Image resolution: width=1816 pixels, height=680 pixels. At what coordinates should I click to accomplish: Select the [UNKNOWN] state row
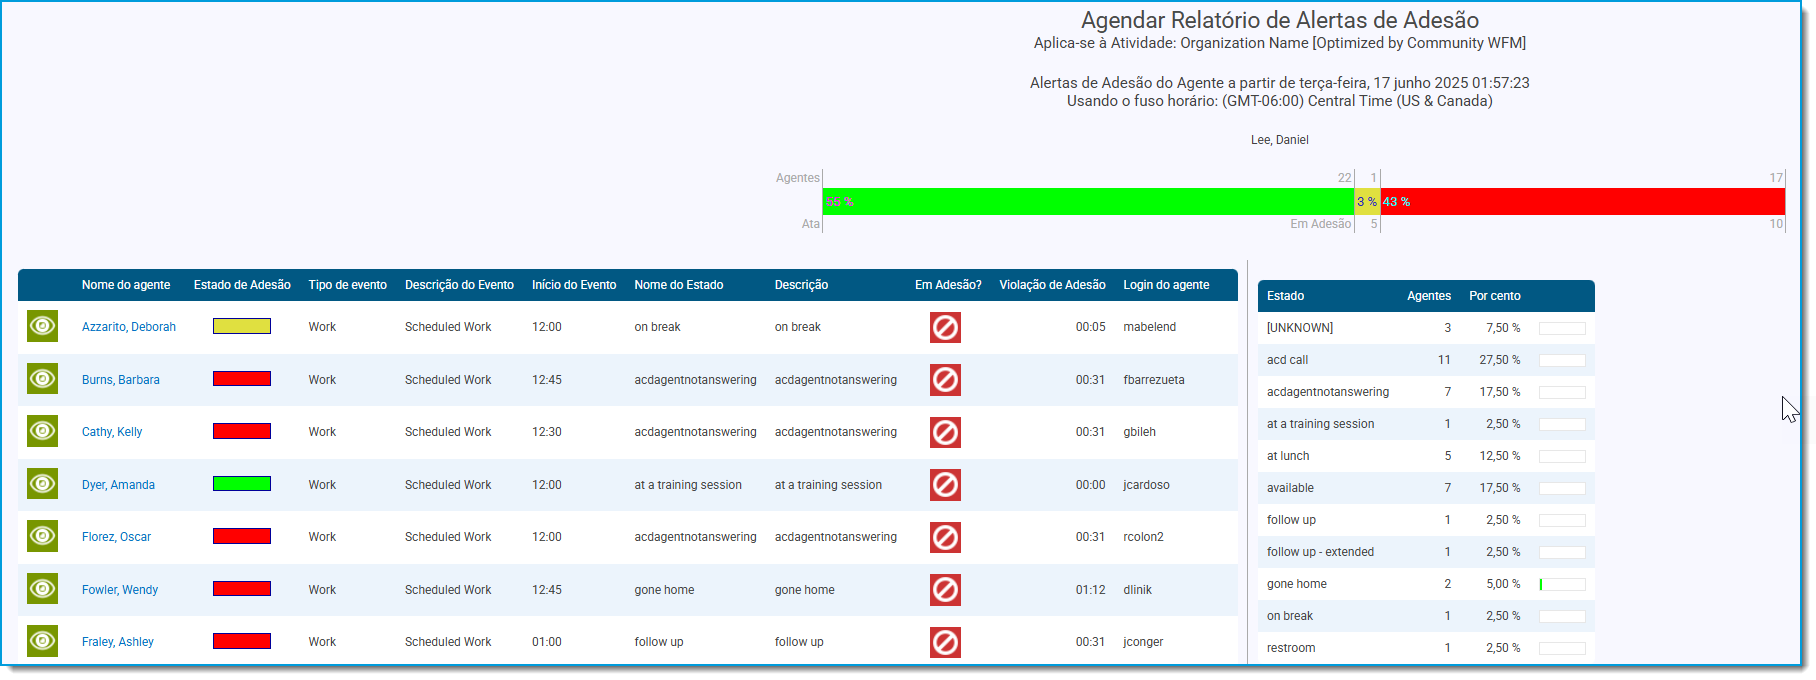(x=1426, y=328)
